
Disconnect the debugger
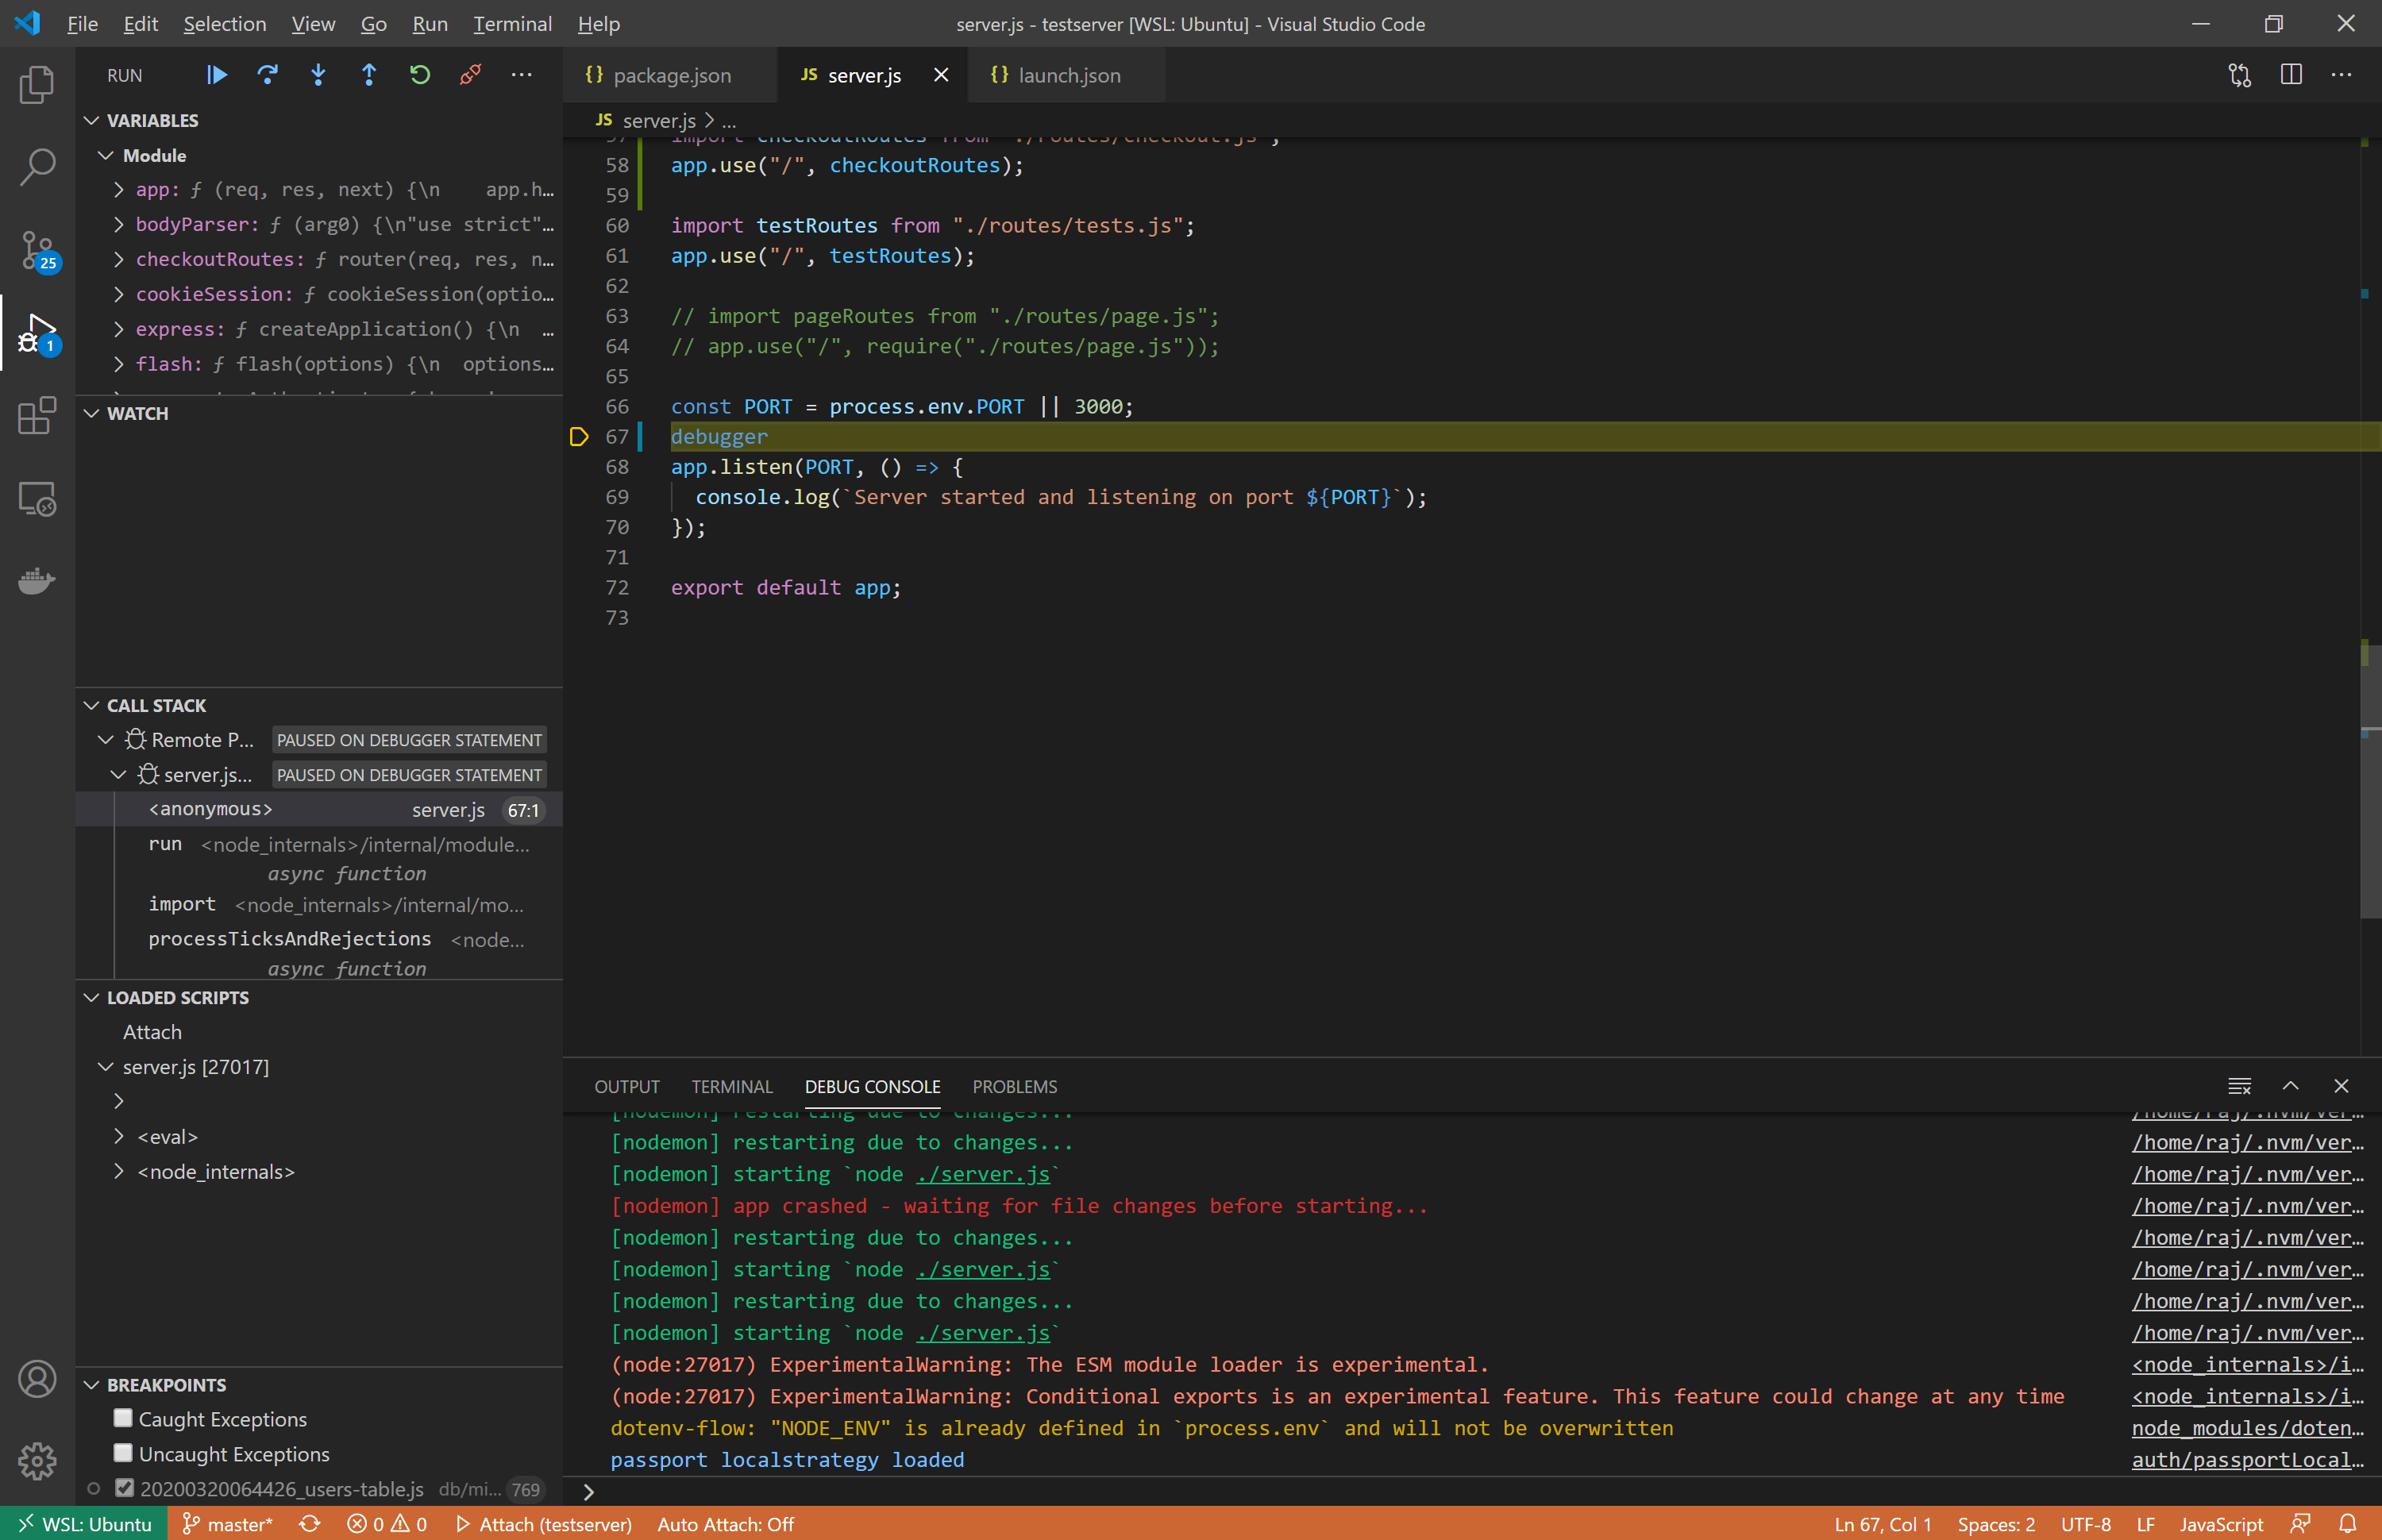tap(470, 75)
